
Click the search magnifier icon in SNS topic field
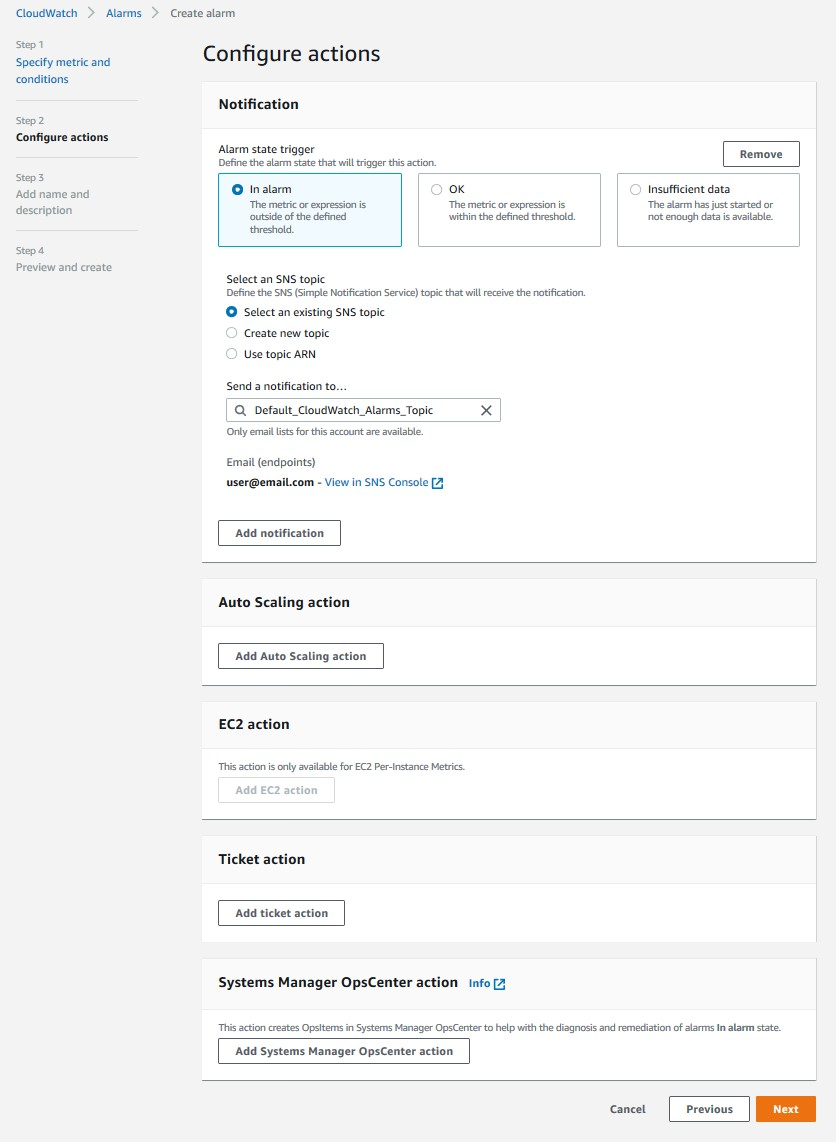pyautogui.click(x=240, y=410)
